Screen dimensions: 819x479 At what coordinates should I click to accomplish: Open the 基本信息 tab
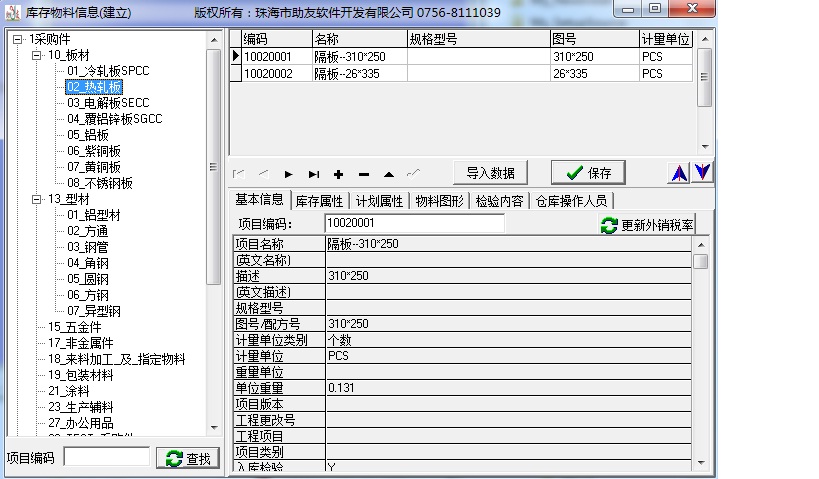tap(260, 200)
